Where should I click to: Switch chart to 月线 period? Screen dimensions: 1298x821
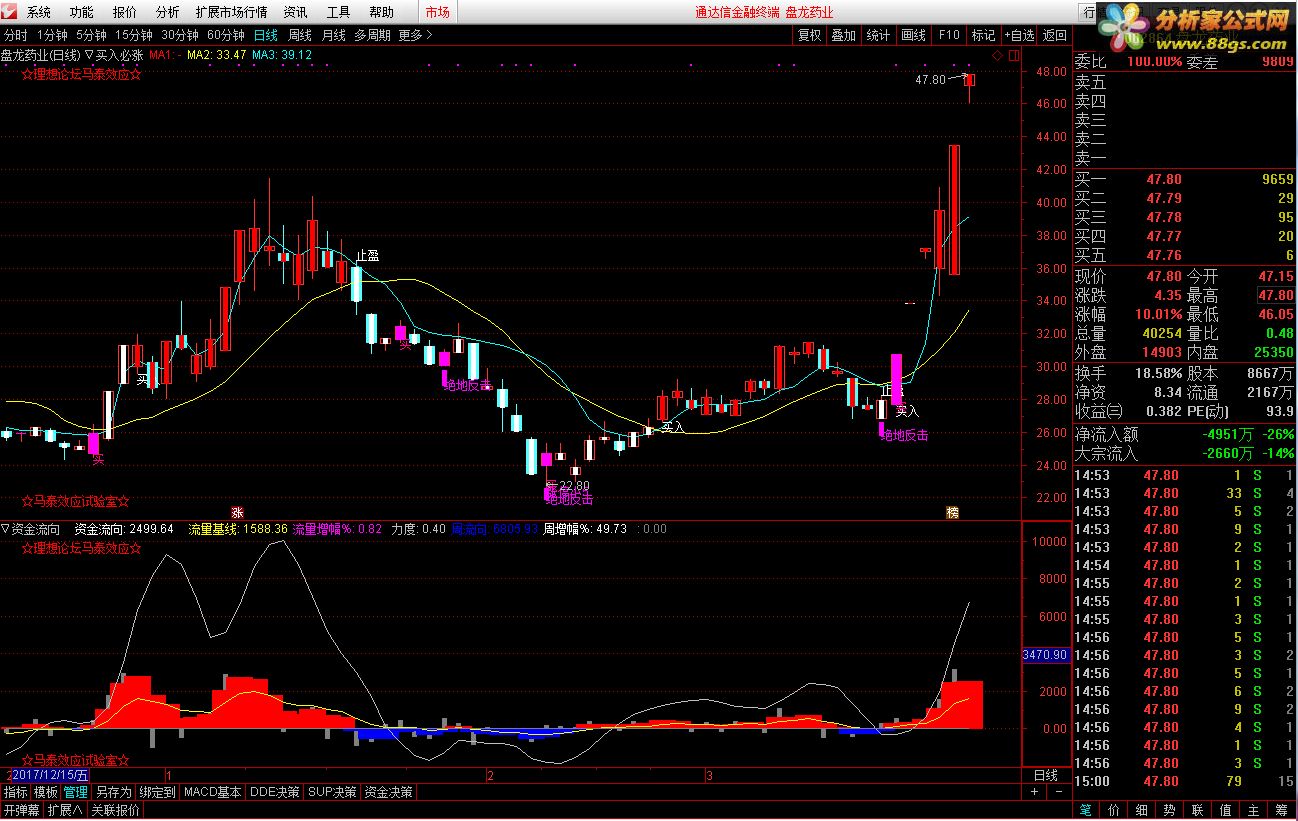333,34
